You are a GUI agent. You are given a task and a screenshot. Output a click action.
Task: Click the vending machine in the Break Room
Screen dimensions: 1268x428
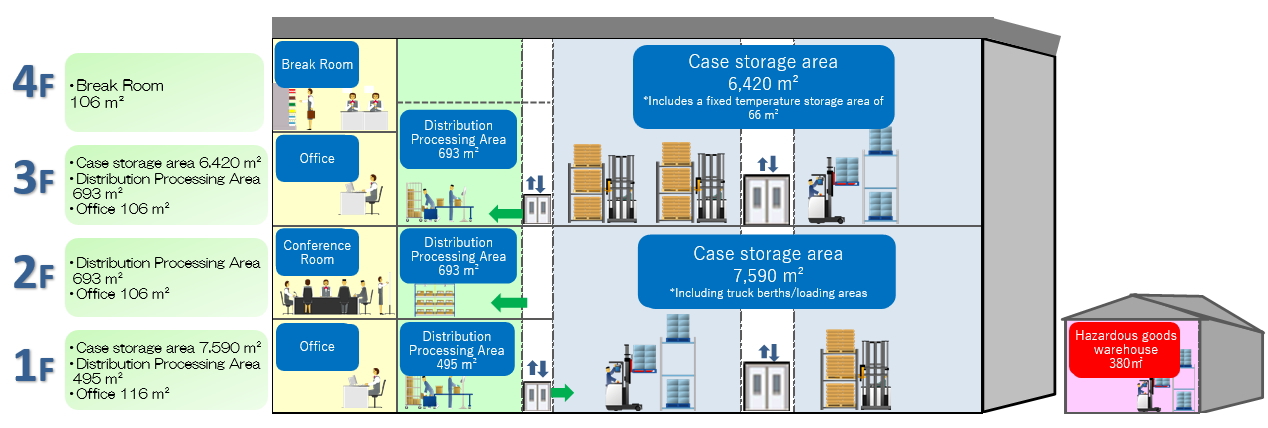pyautogui.click(x=289, y=108)
